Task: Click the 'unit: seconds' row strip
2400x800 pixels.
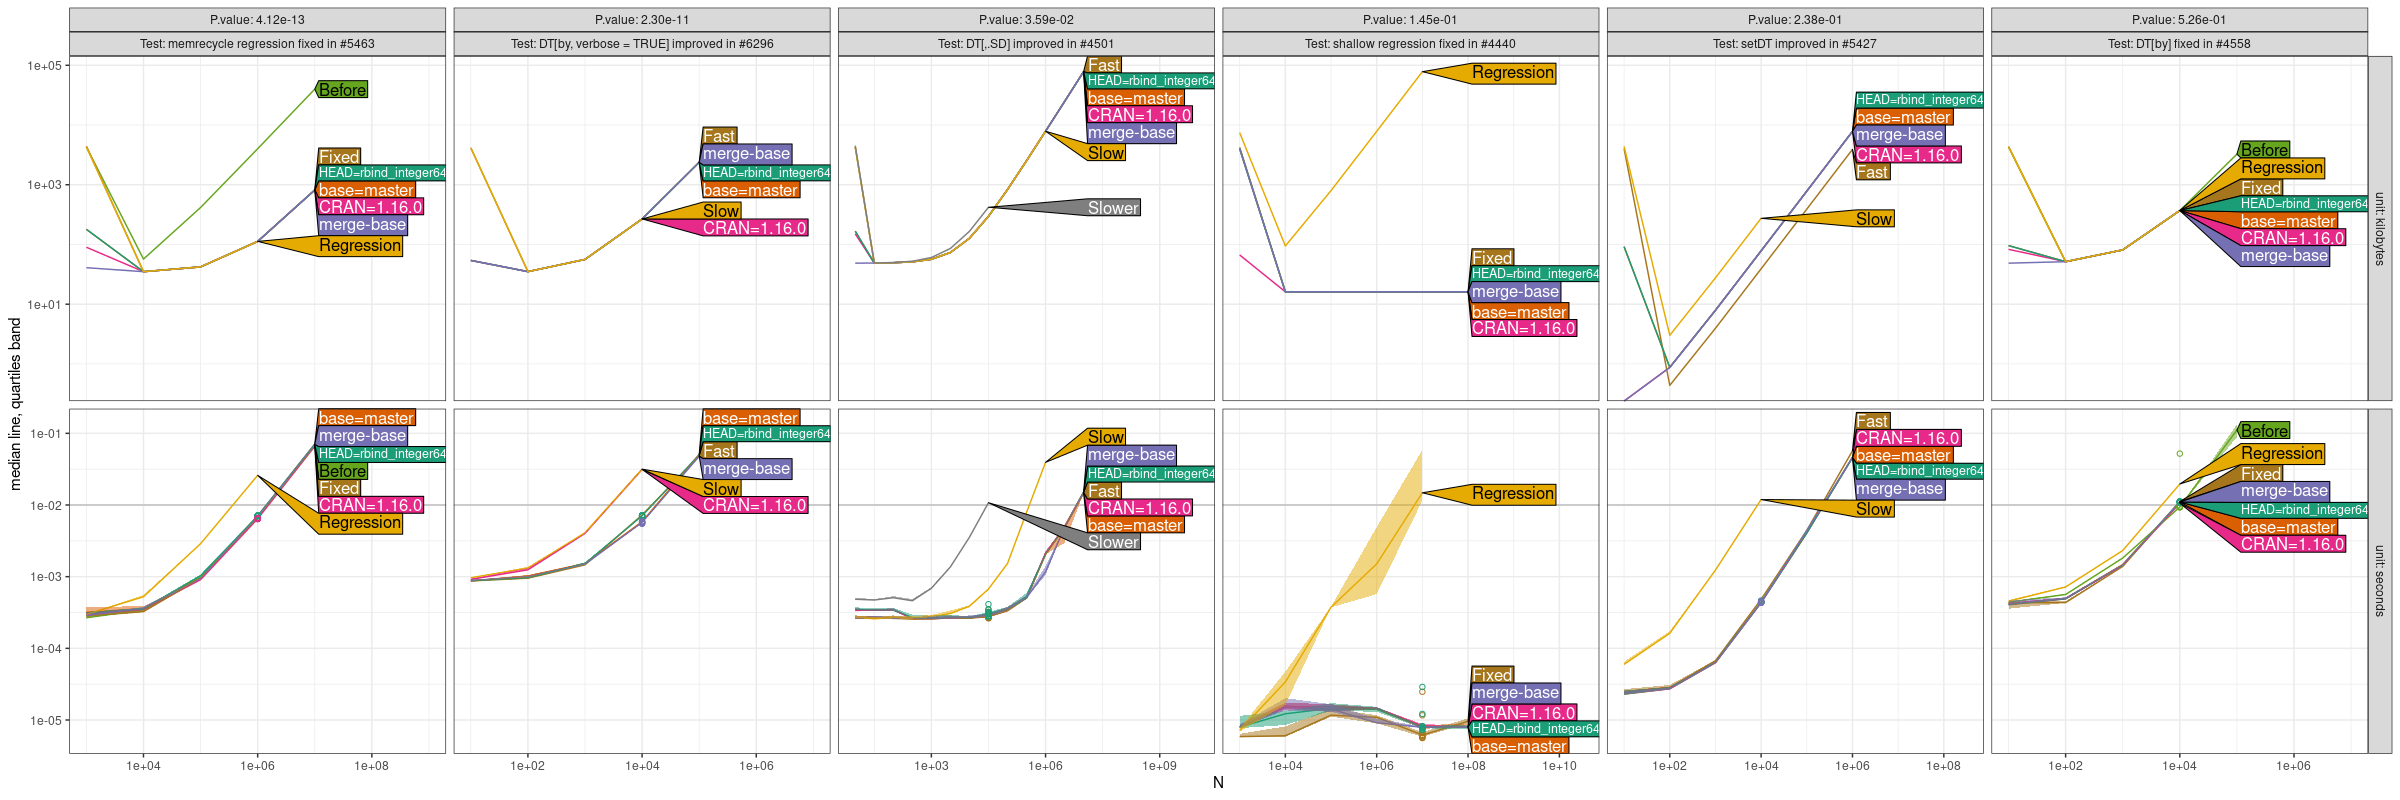Action: pos(2380,581)
